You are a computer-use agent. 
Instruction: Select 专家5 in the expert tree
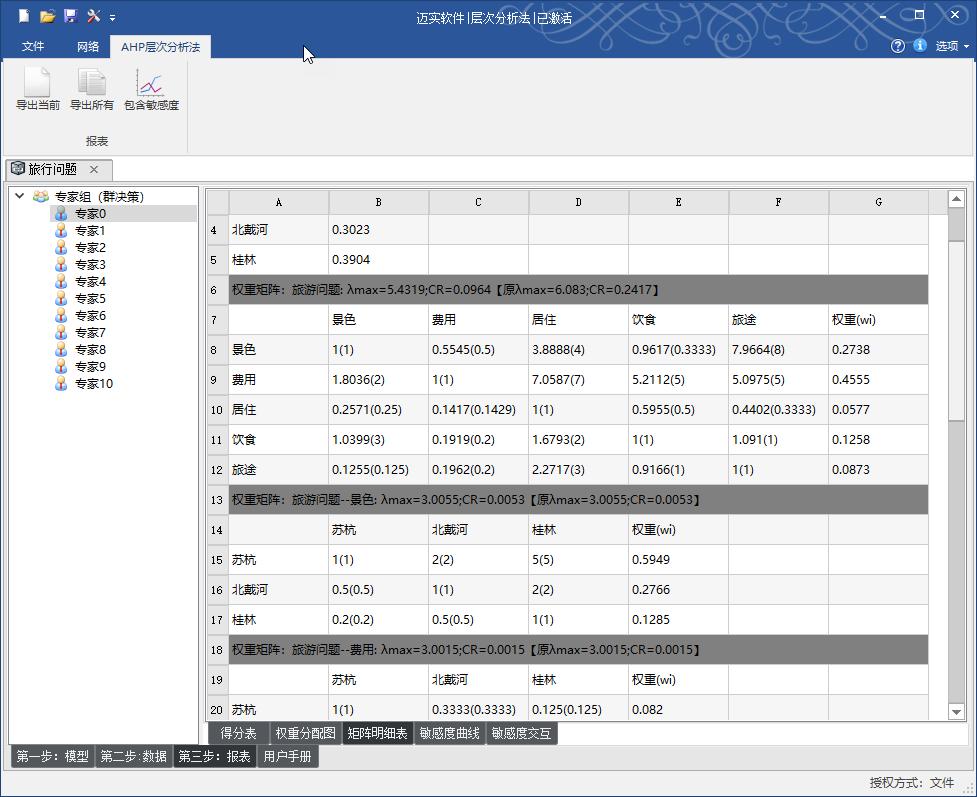tap(90, 299)
